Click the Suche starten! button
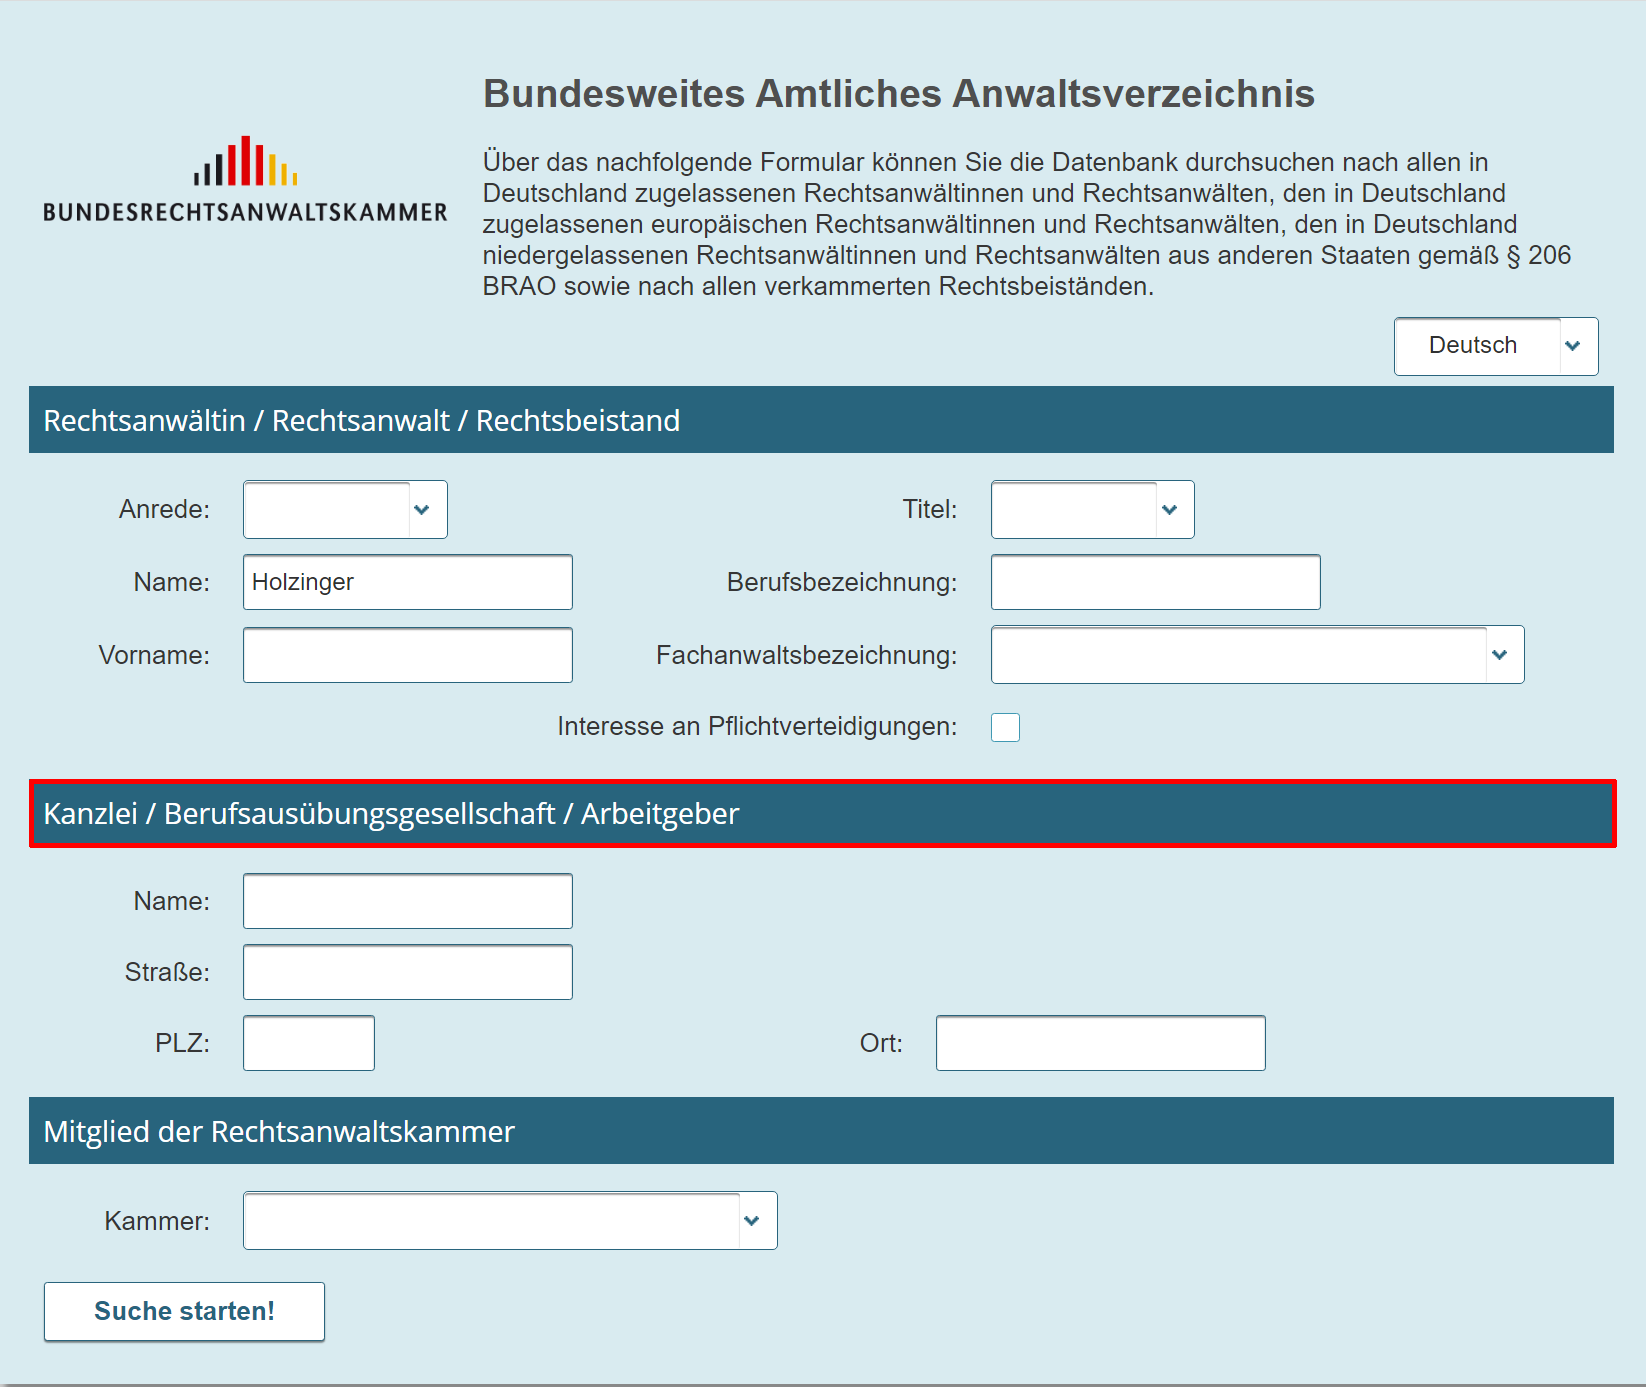1646x1387 pixels. click(184, 1311)
